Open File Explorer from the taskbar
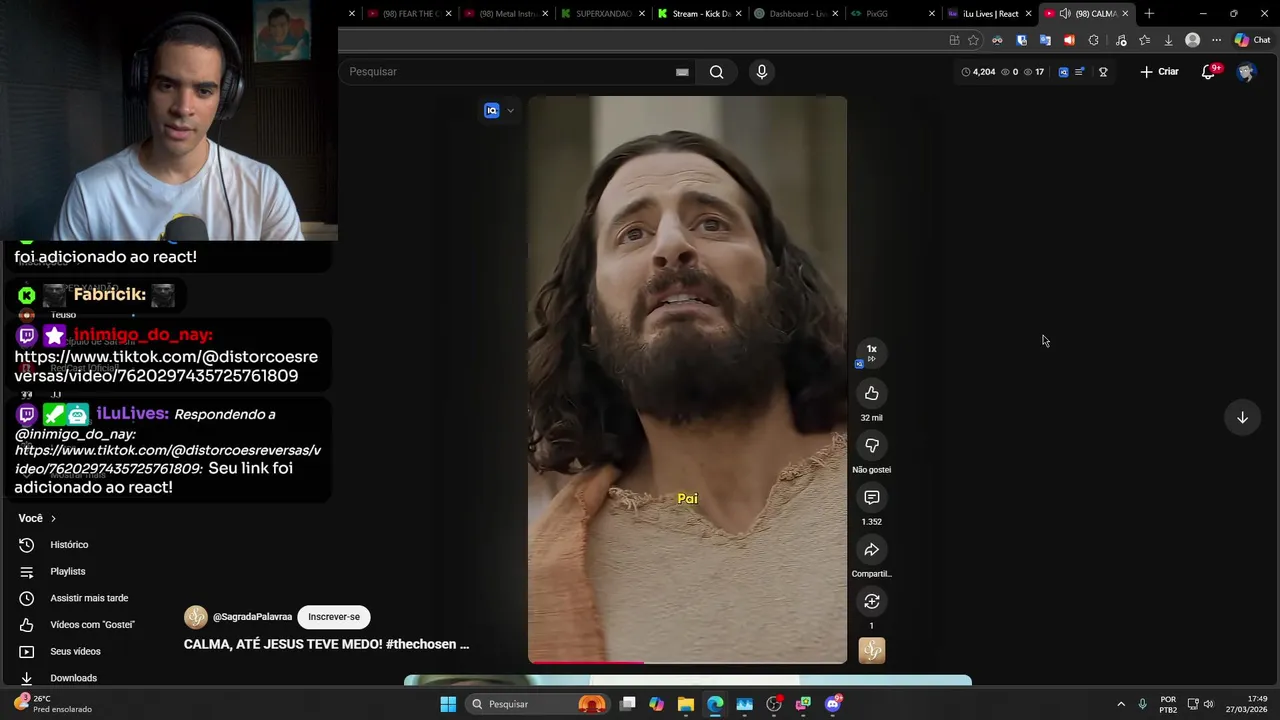Viewport: 1280px width, 720px height. [x=686, y=704]
